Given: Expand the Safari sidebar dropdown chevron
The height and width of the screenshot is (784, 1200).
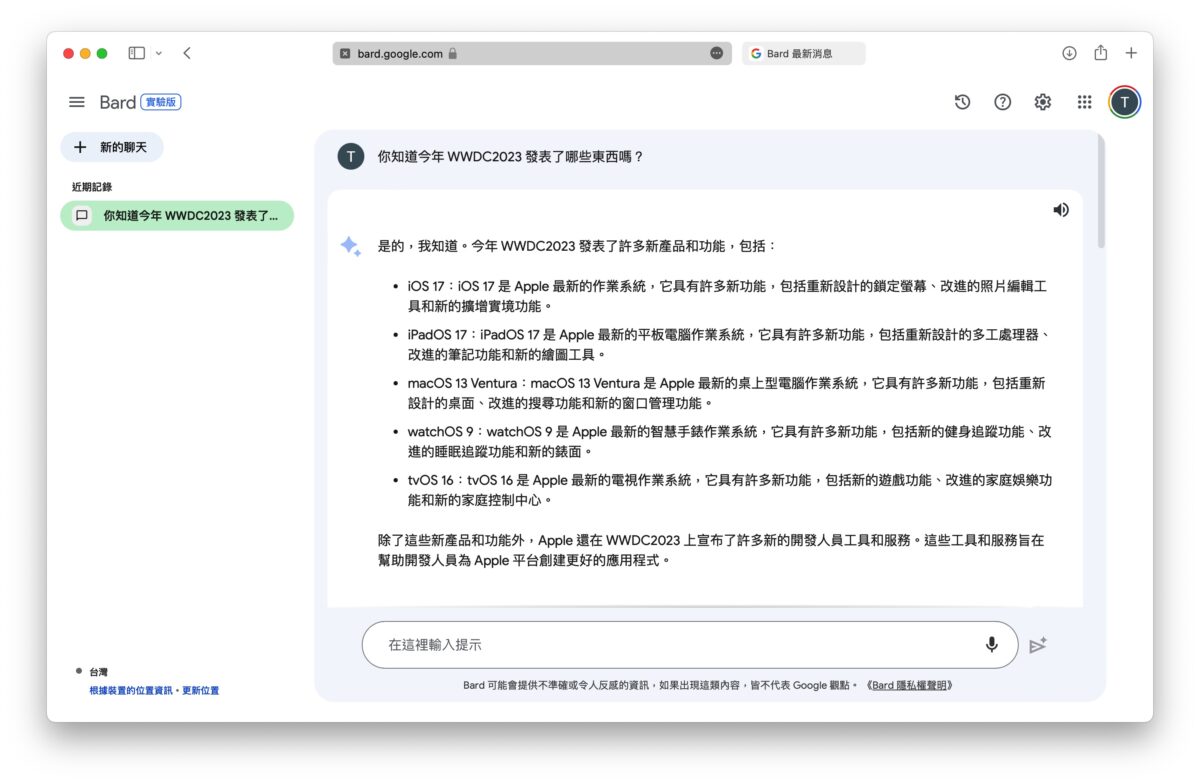Looking at the screenshot, I should pyautogui.click(x=159, y=53).
